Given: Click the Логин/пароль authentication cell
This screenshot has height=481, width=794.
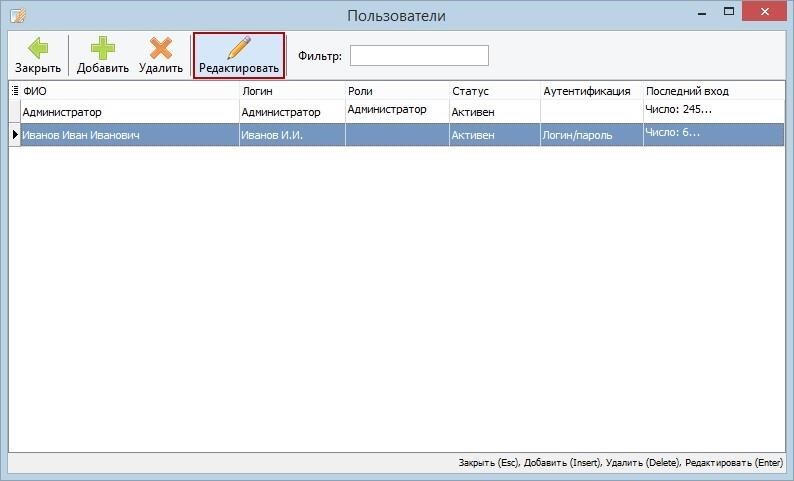Looking at the screenshot, I should pyautogui.click(x=591, y=135).
